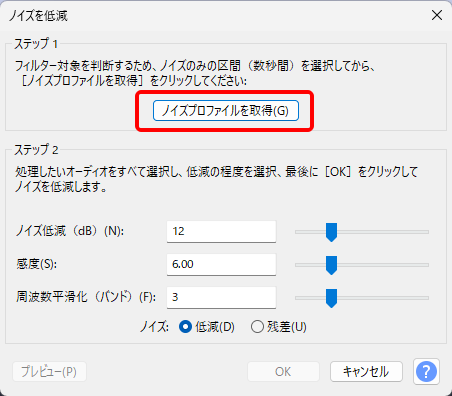The image size is (452, 396).
Task: Click the 周波数平滑化 (バンド) value field
Action: coord(221,297)
